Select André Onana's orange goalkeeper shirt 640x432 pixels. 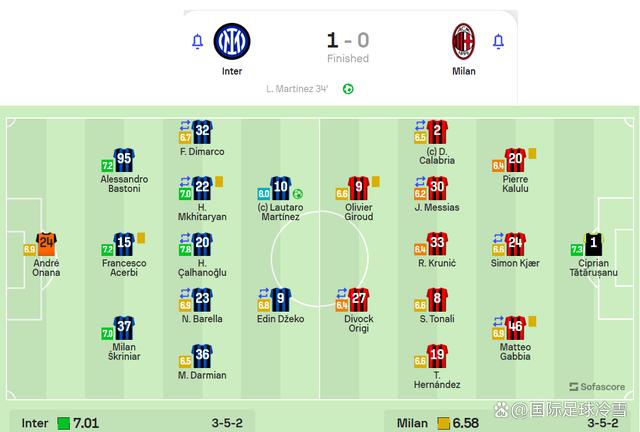(46, 243)
